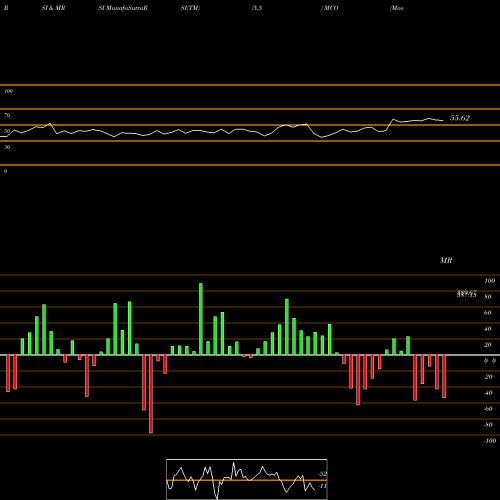The width and height of the screenshot is (500, 500).
Task: Click the MR axis label -20
Action: pos(488,377)
